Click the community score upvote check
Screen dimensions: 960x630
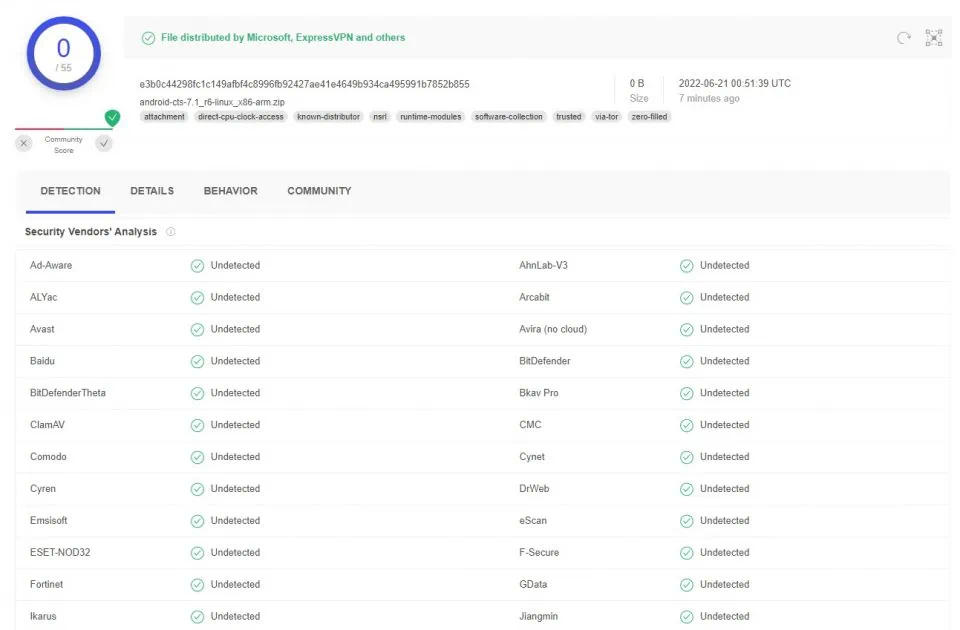pos(104,143)
